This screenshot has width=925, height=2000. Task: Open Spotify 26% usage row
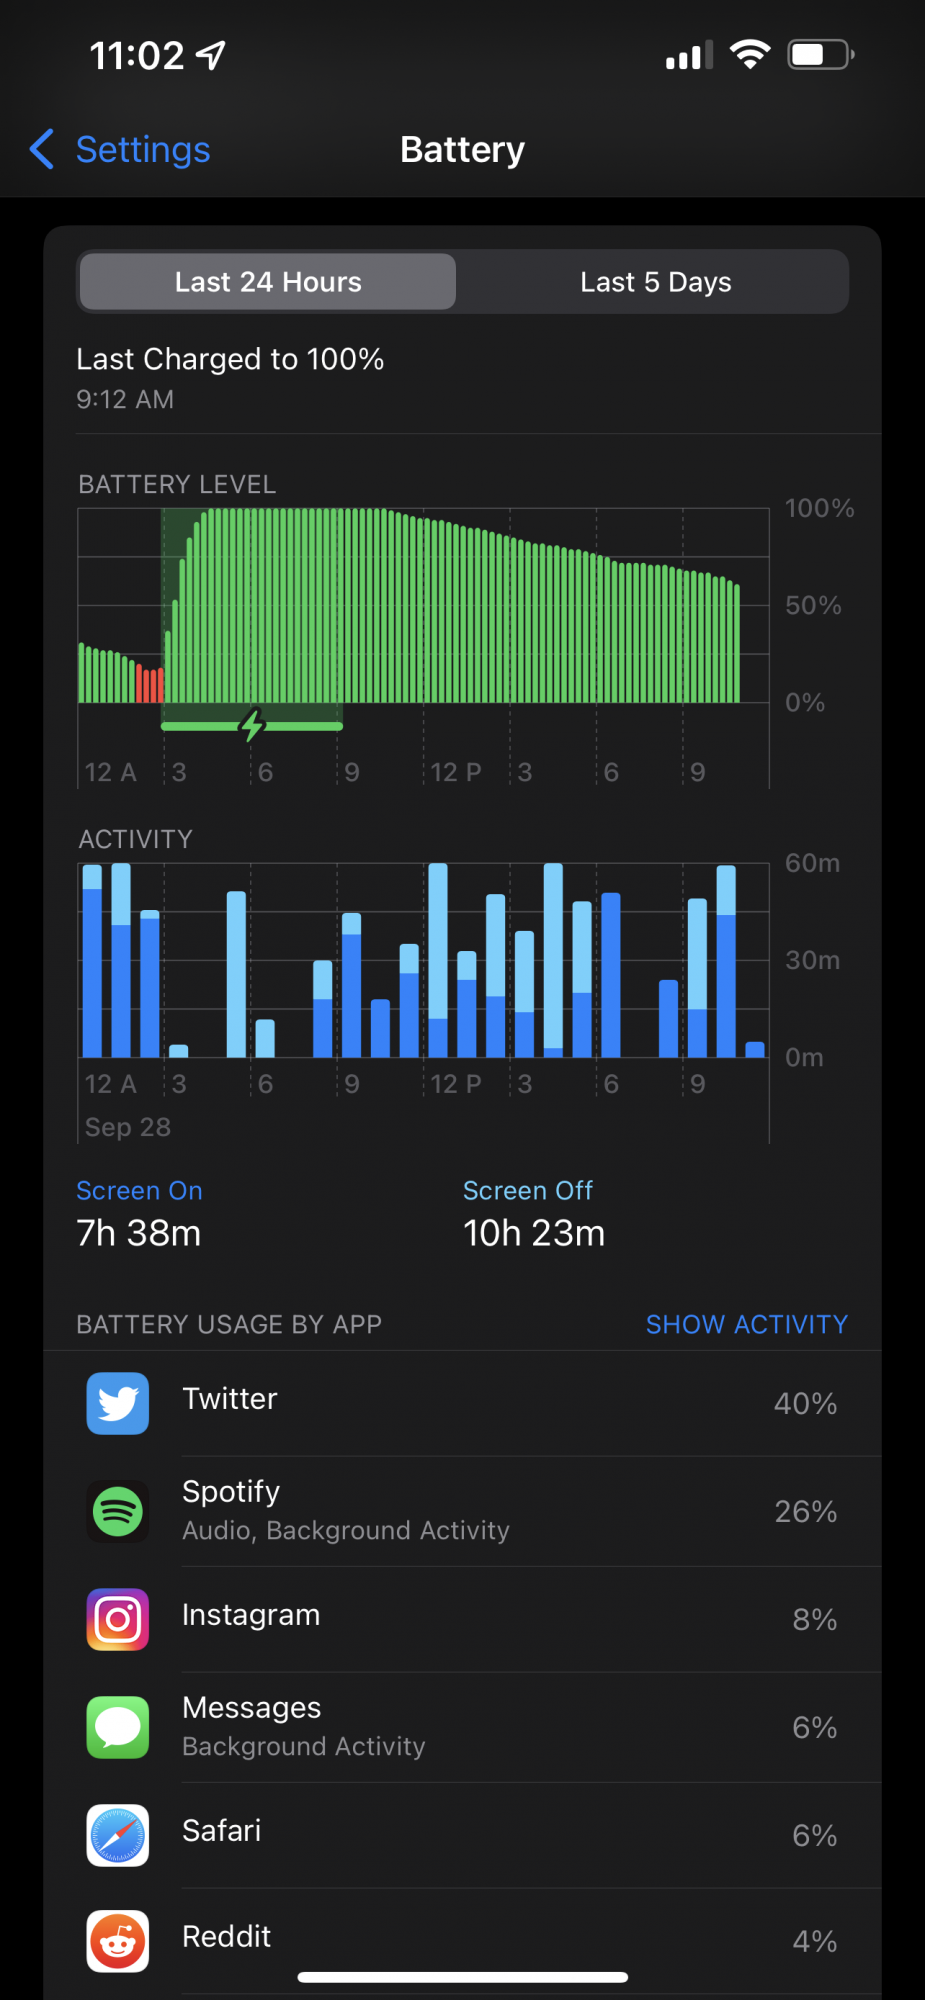[462, 1511]
